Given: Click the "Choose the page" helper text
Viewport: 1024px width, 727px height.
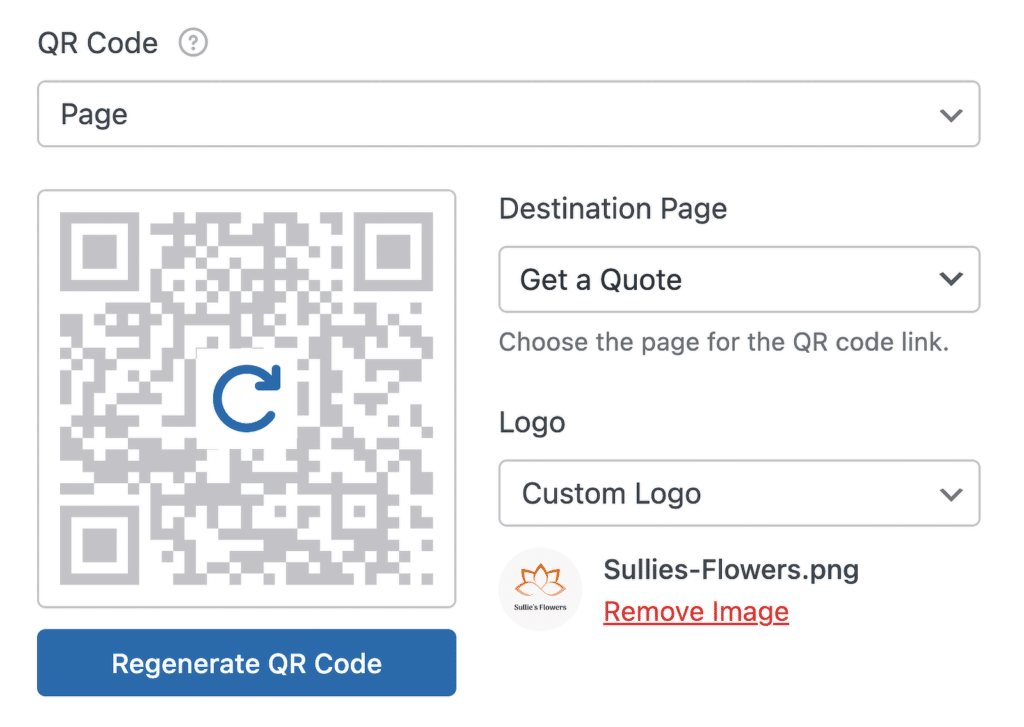Looking at the screenshot, I should [x=724, y=342].
